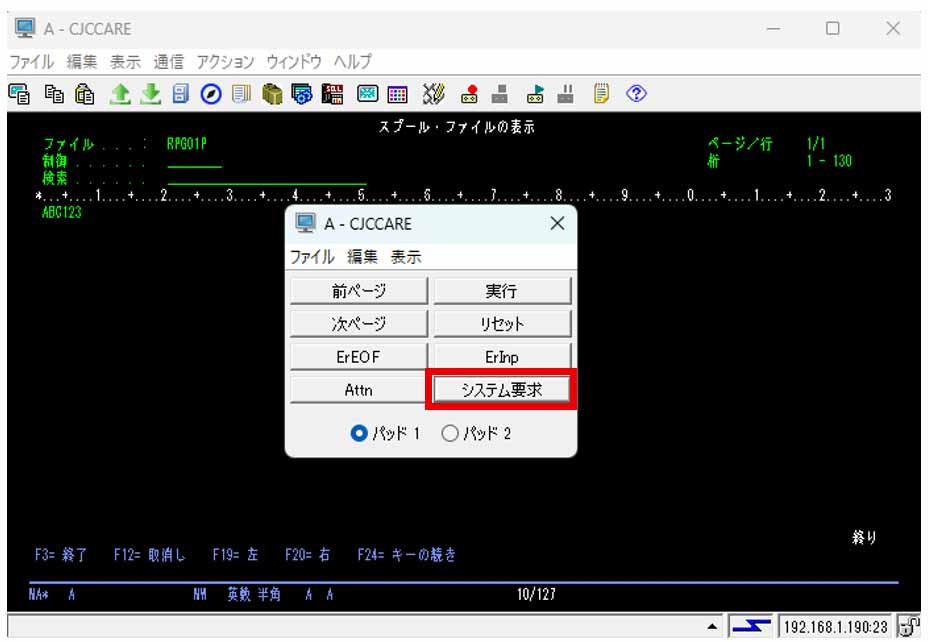Open the アクション menu in main window

click(x=225, y=61)
